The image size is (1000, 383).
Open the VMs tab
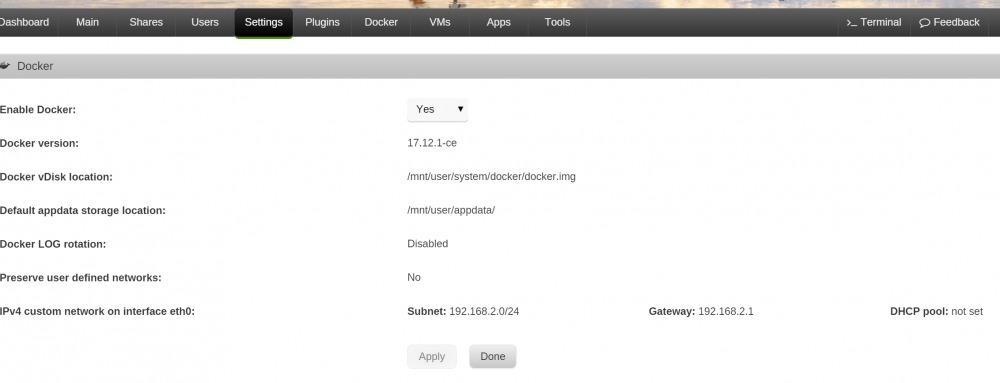point(439,22)
